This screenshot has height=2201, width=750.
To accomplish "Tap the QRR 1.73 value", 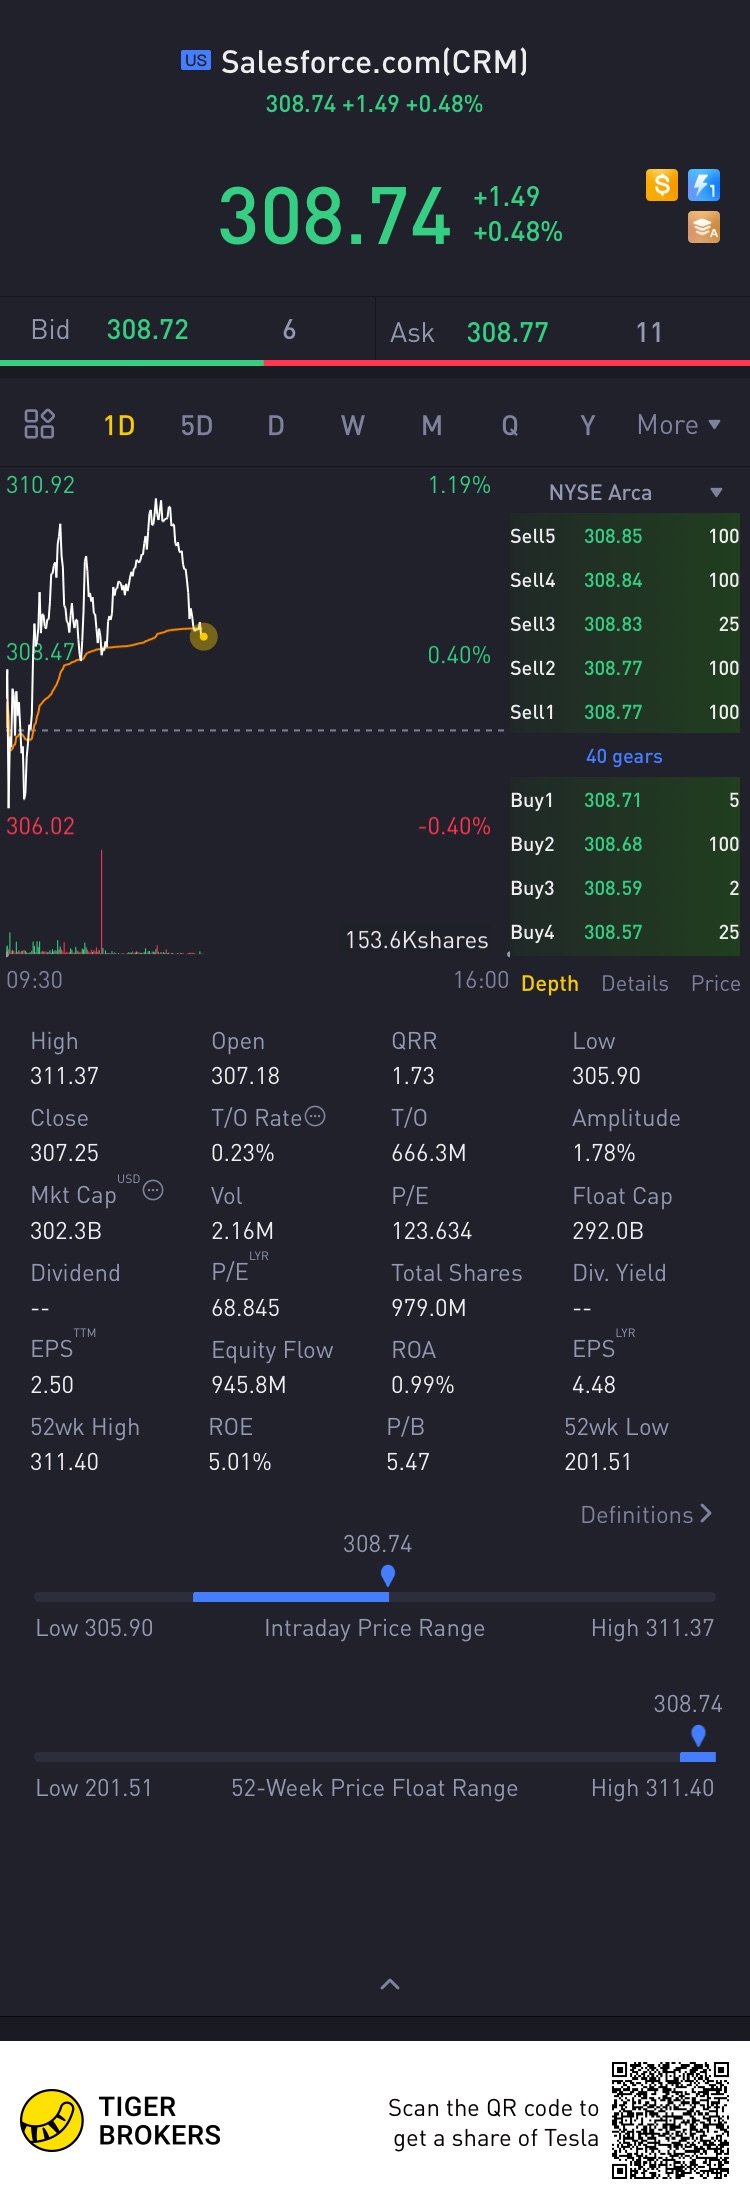I will pos(413,1076).
